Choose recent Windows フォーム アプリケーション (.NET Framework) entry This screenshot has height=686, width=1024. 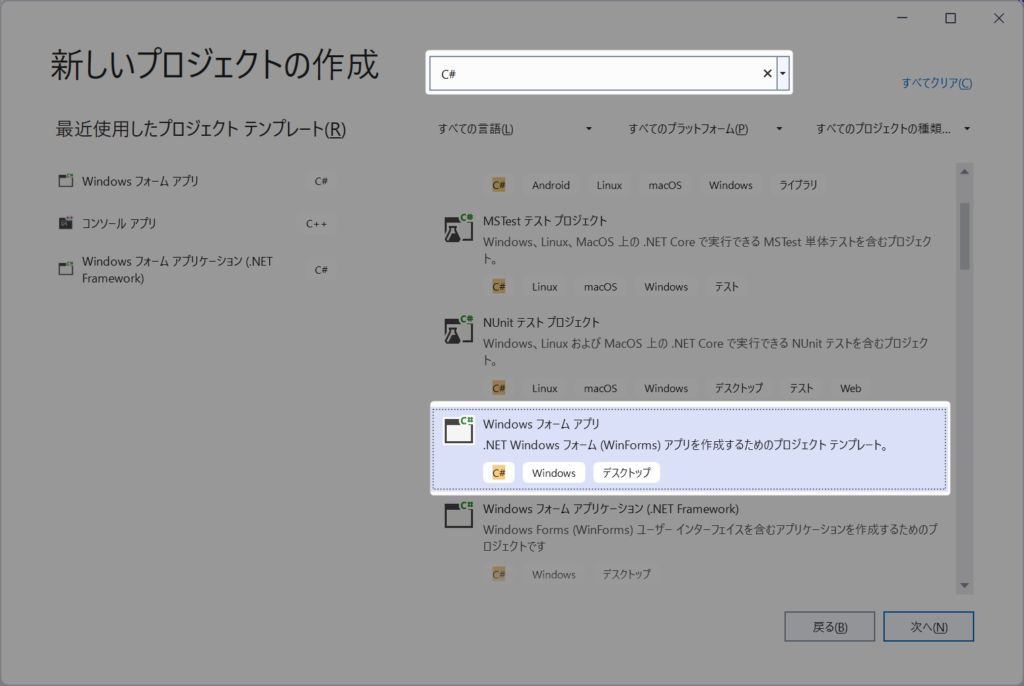196,269
